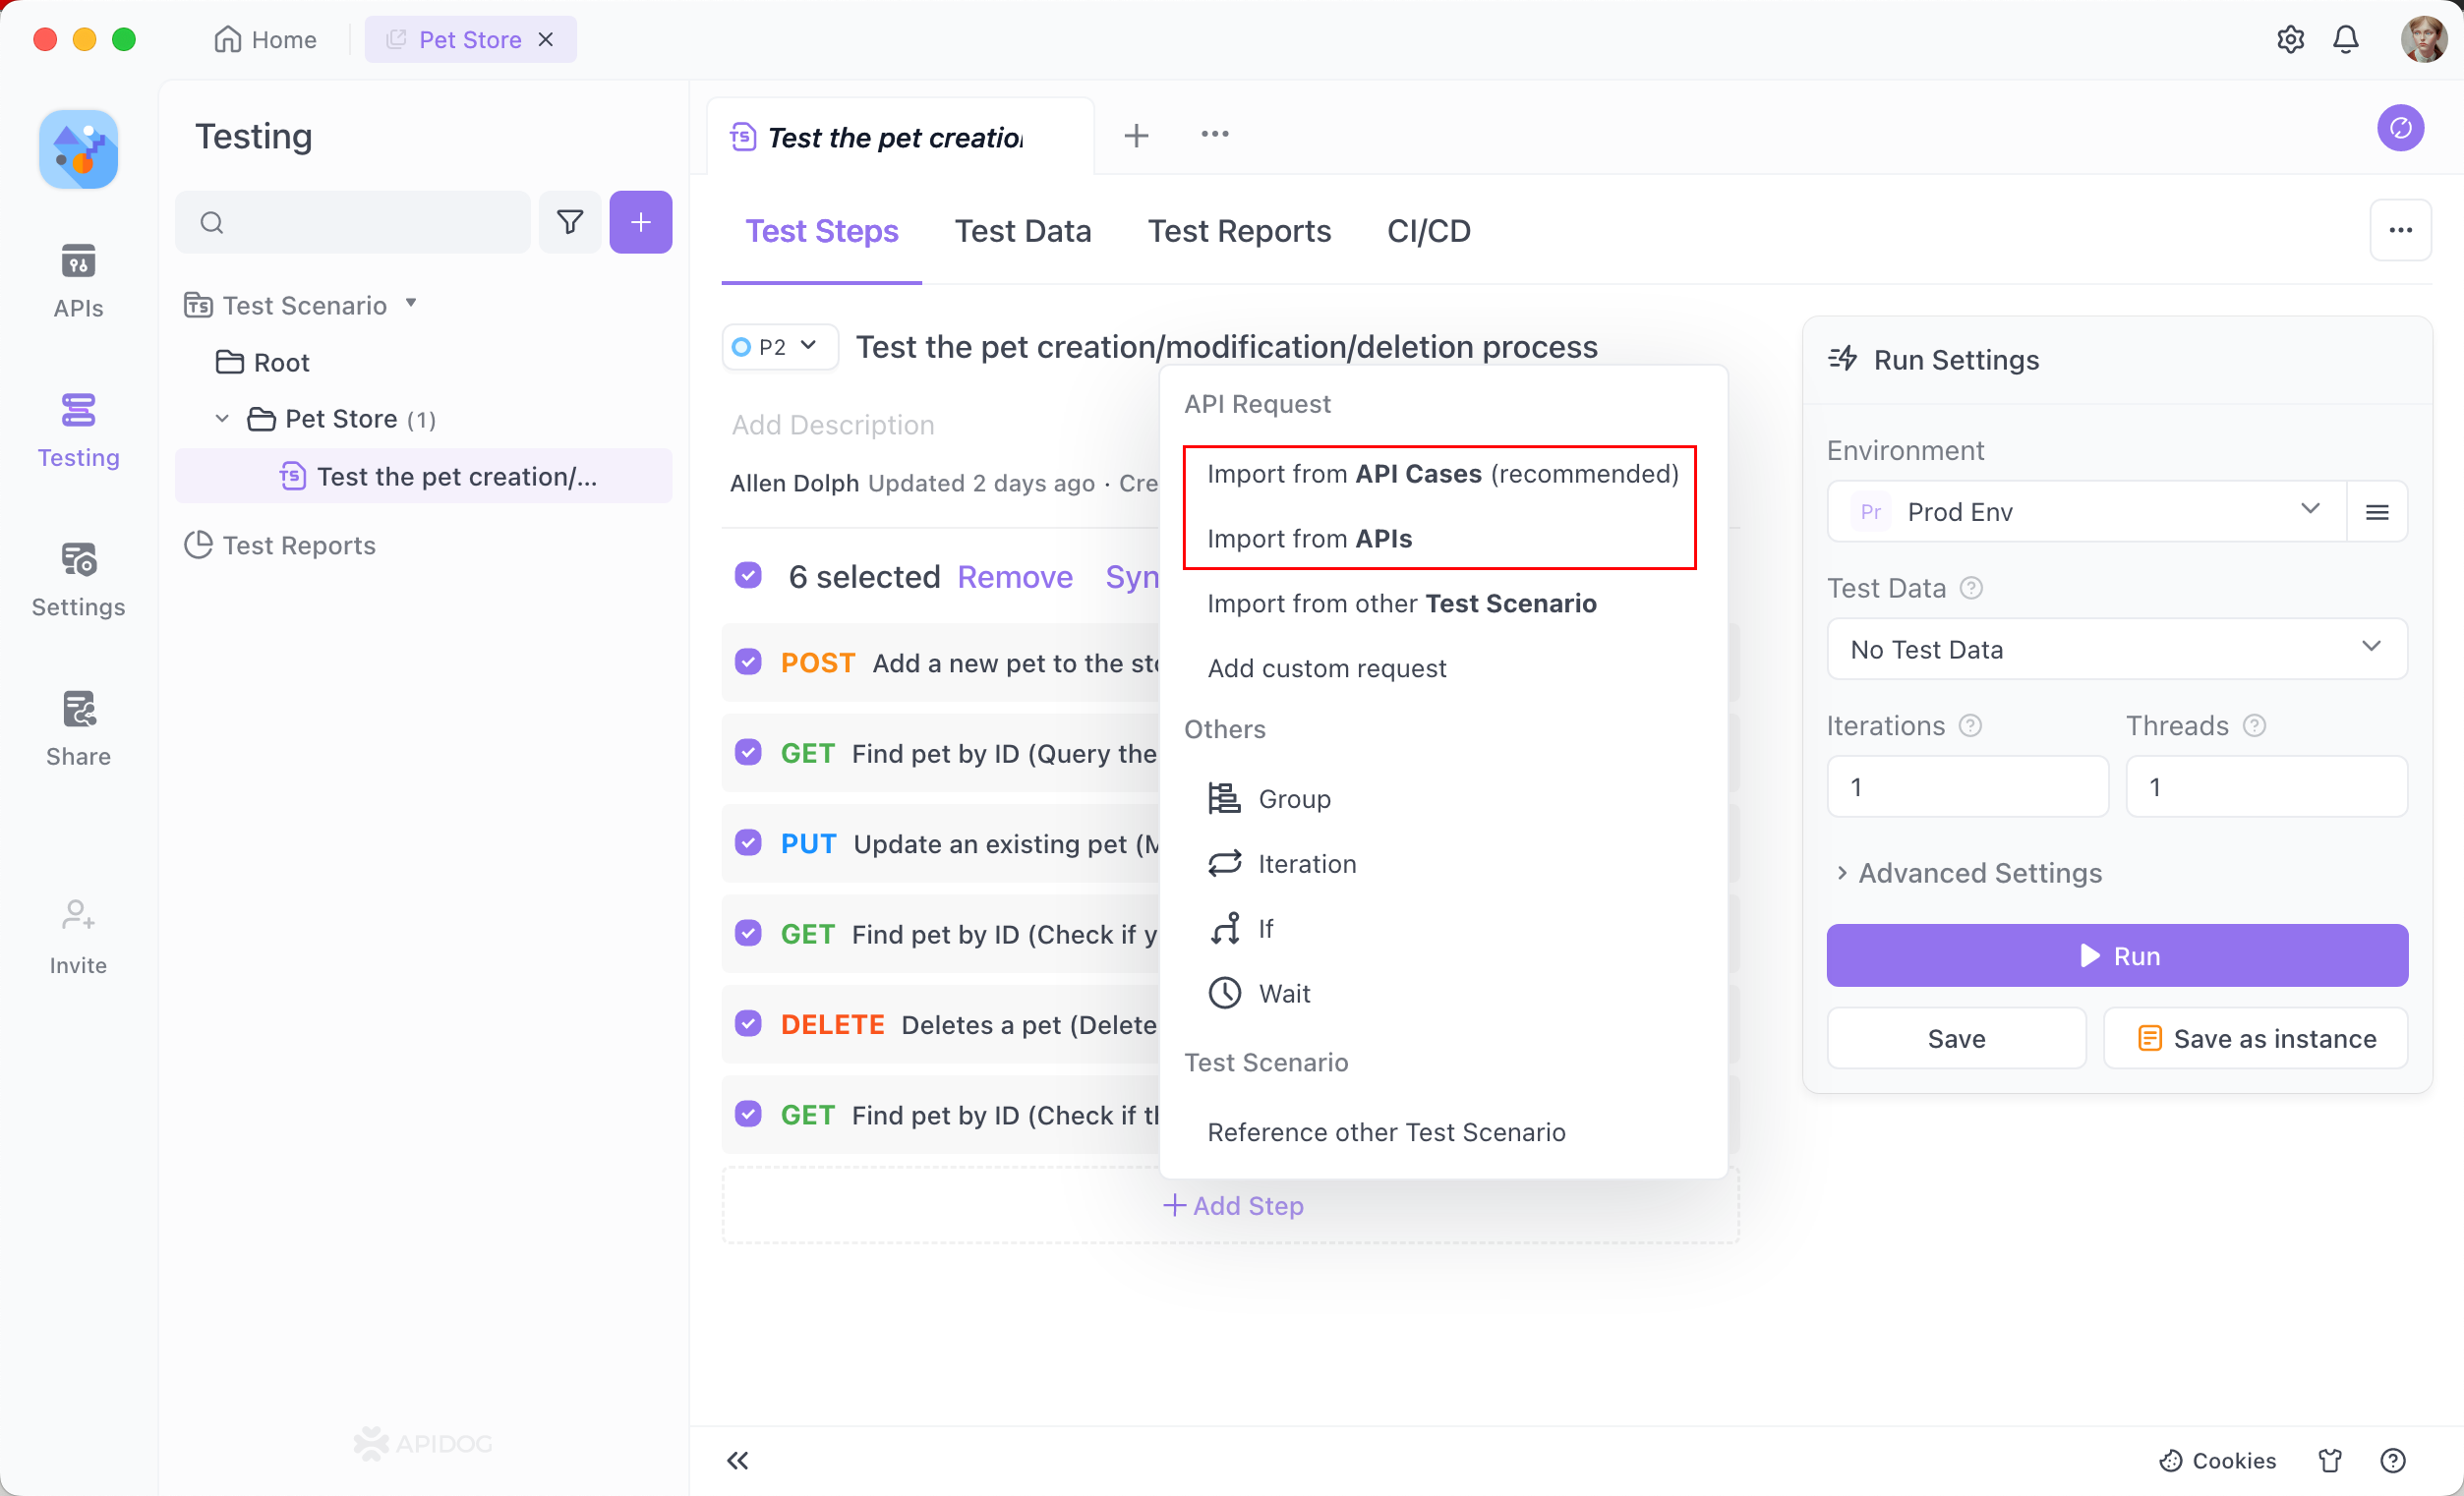Toggle the POST step checkbox

point(748,662)
